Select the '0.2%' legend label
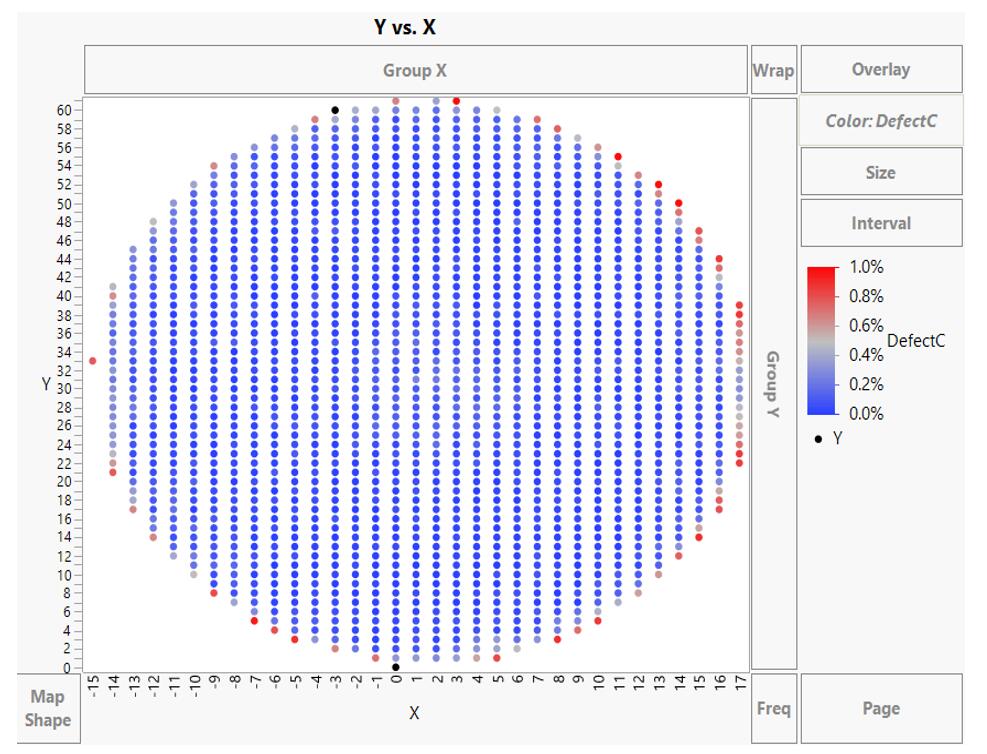Image resolution: width=987 pixels, height=754 pixels. coord(866,384)
